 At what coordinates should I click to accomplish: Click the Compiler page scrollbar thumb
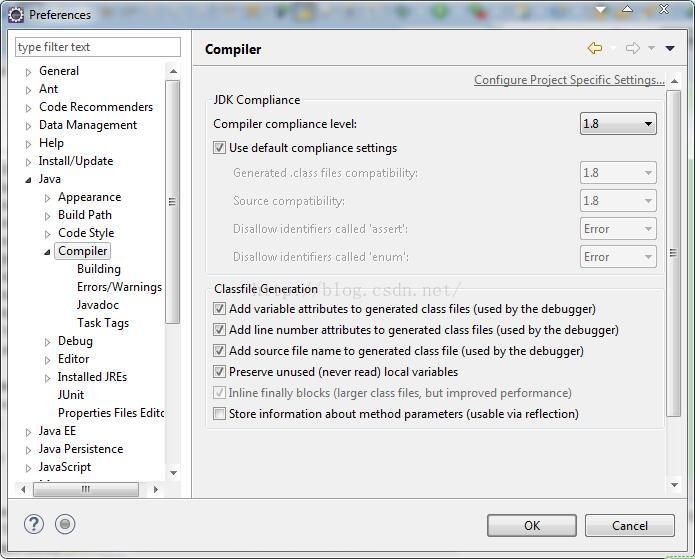tap(674, 253)
